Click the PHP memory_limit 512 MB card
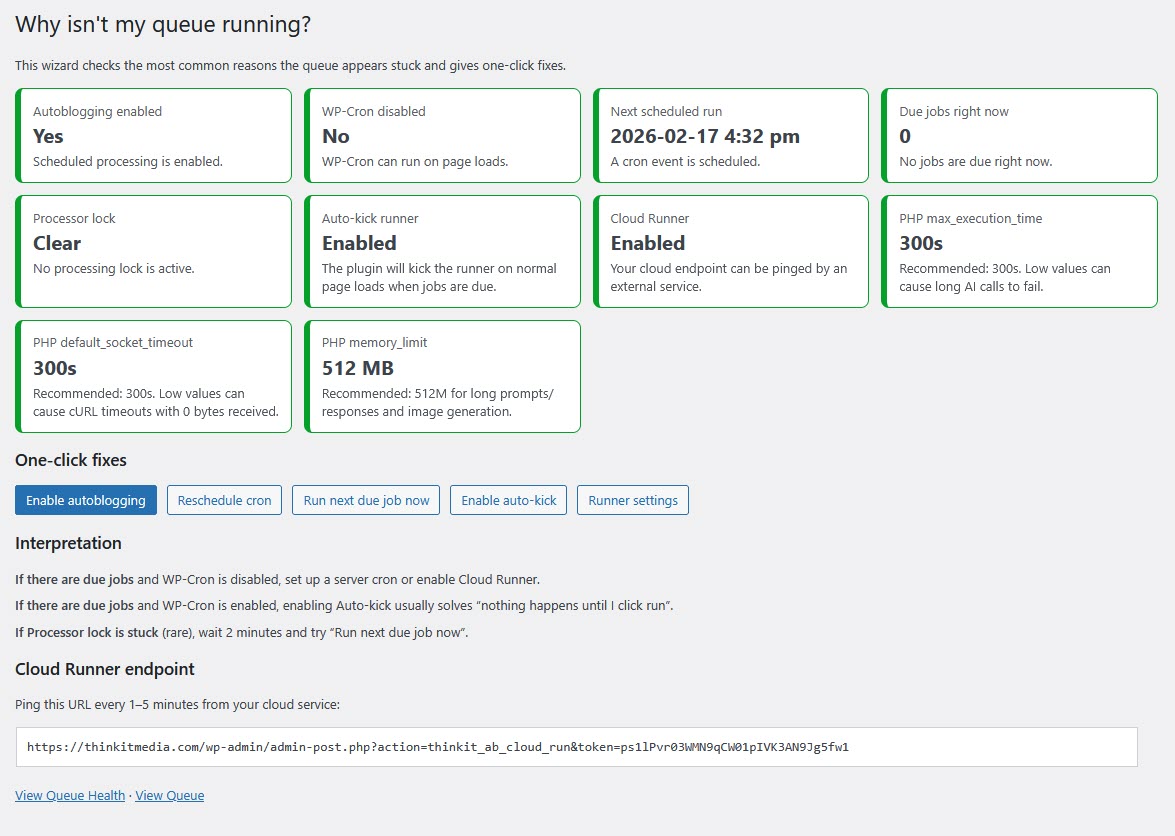Screen dimensions: 1175x836 (442, 376)
